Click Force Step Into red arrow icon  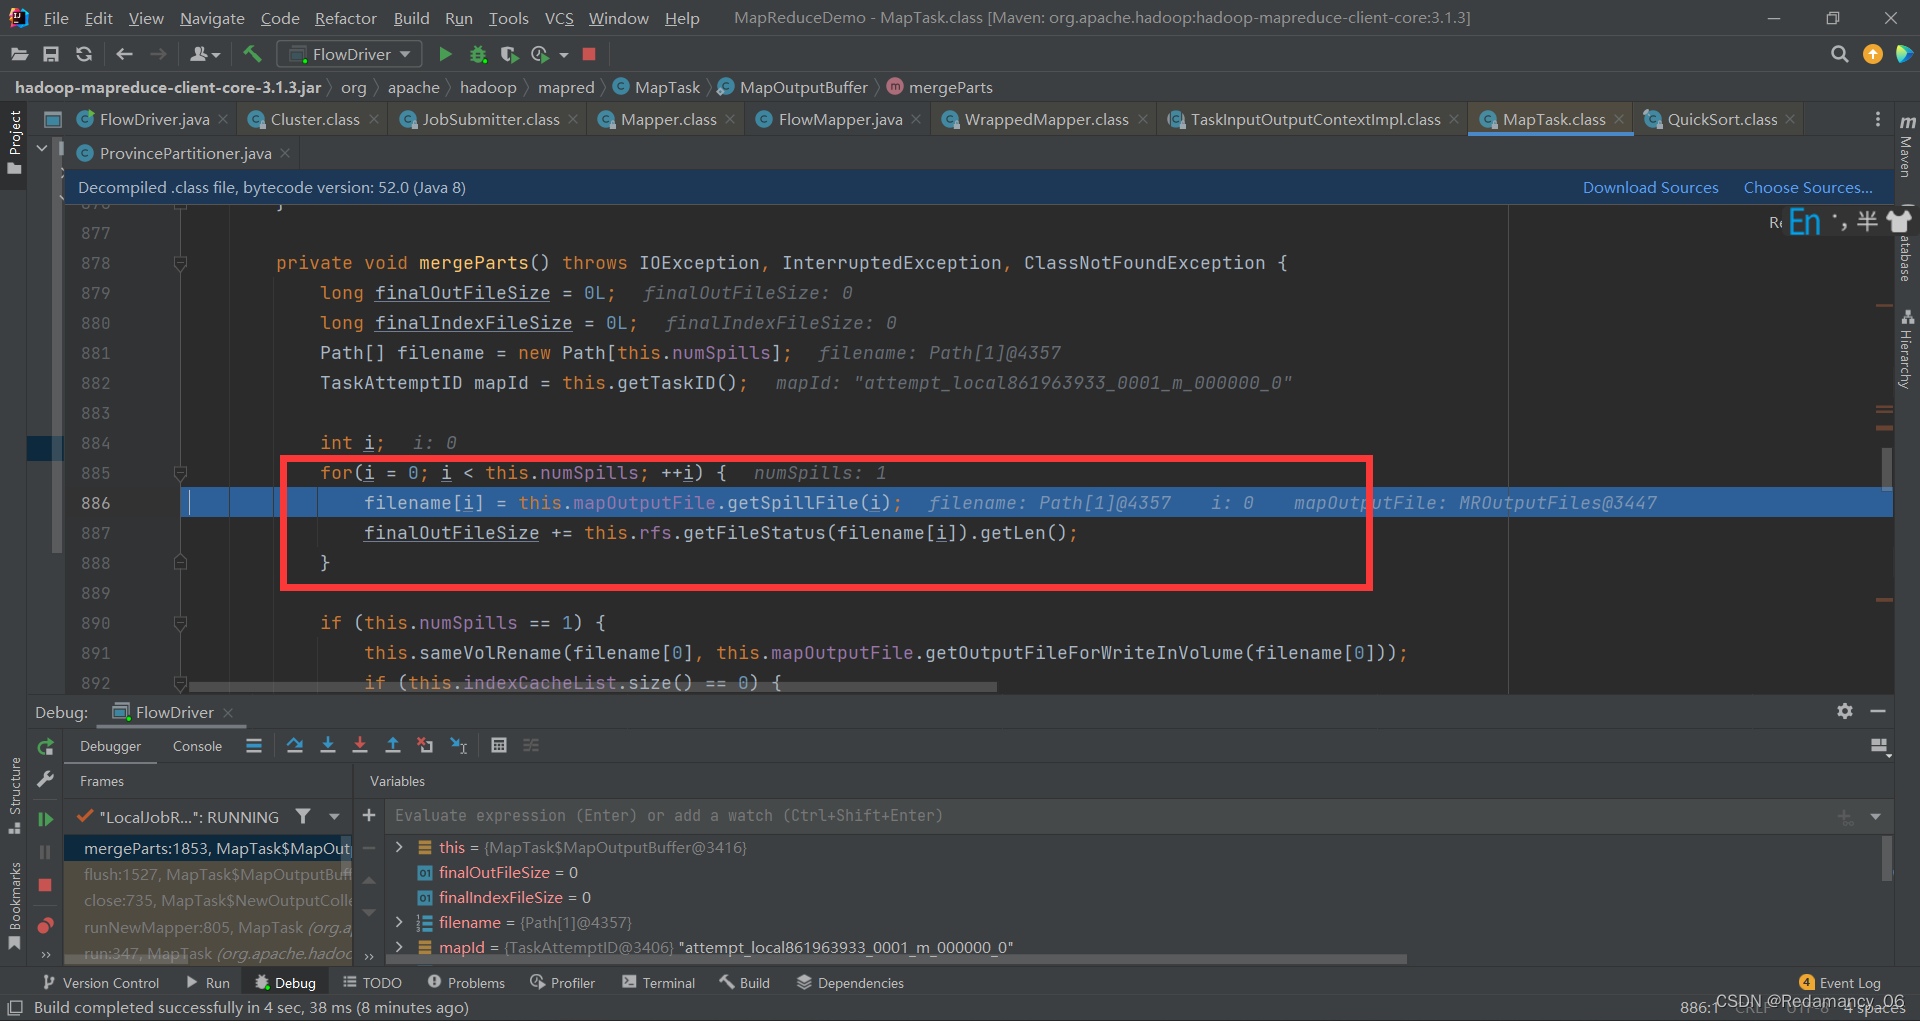[x=360, y=745]
